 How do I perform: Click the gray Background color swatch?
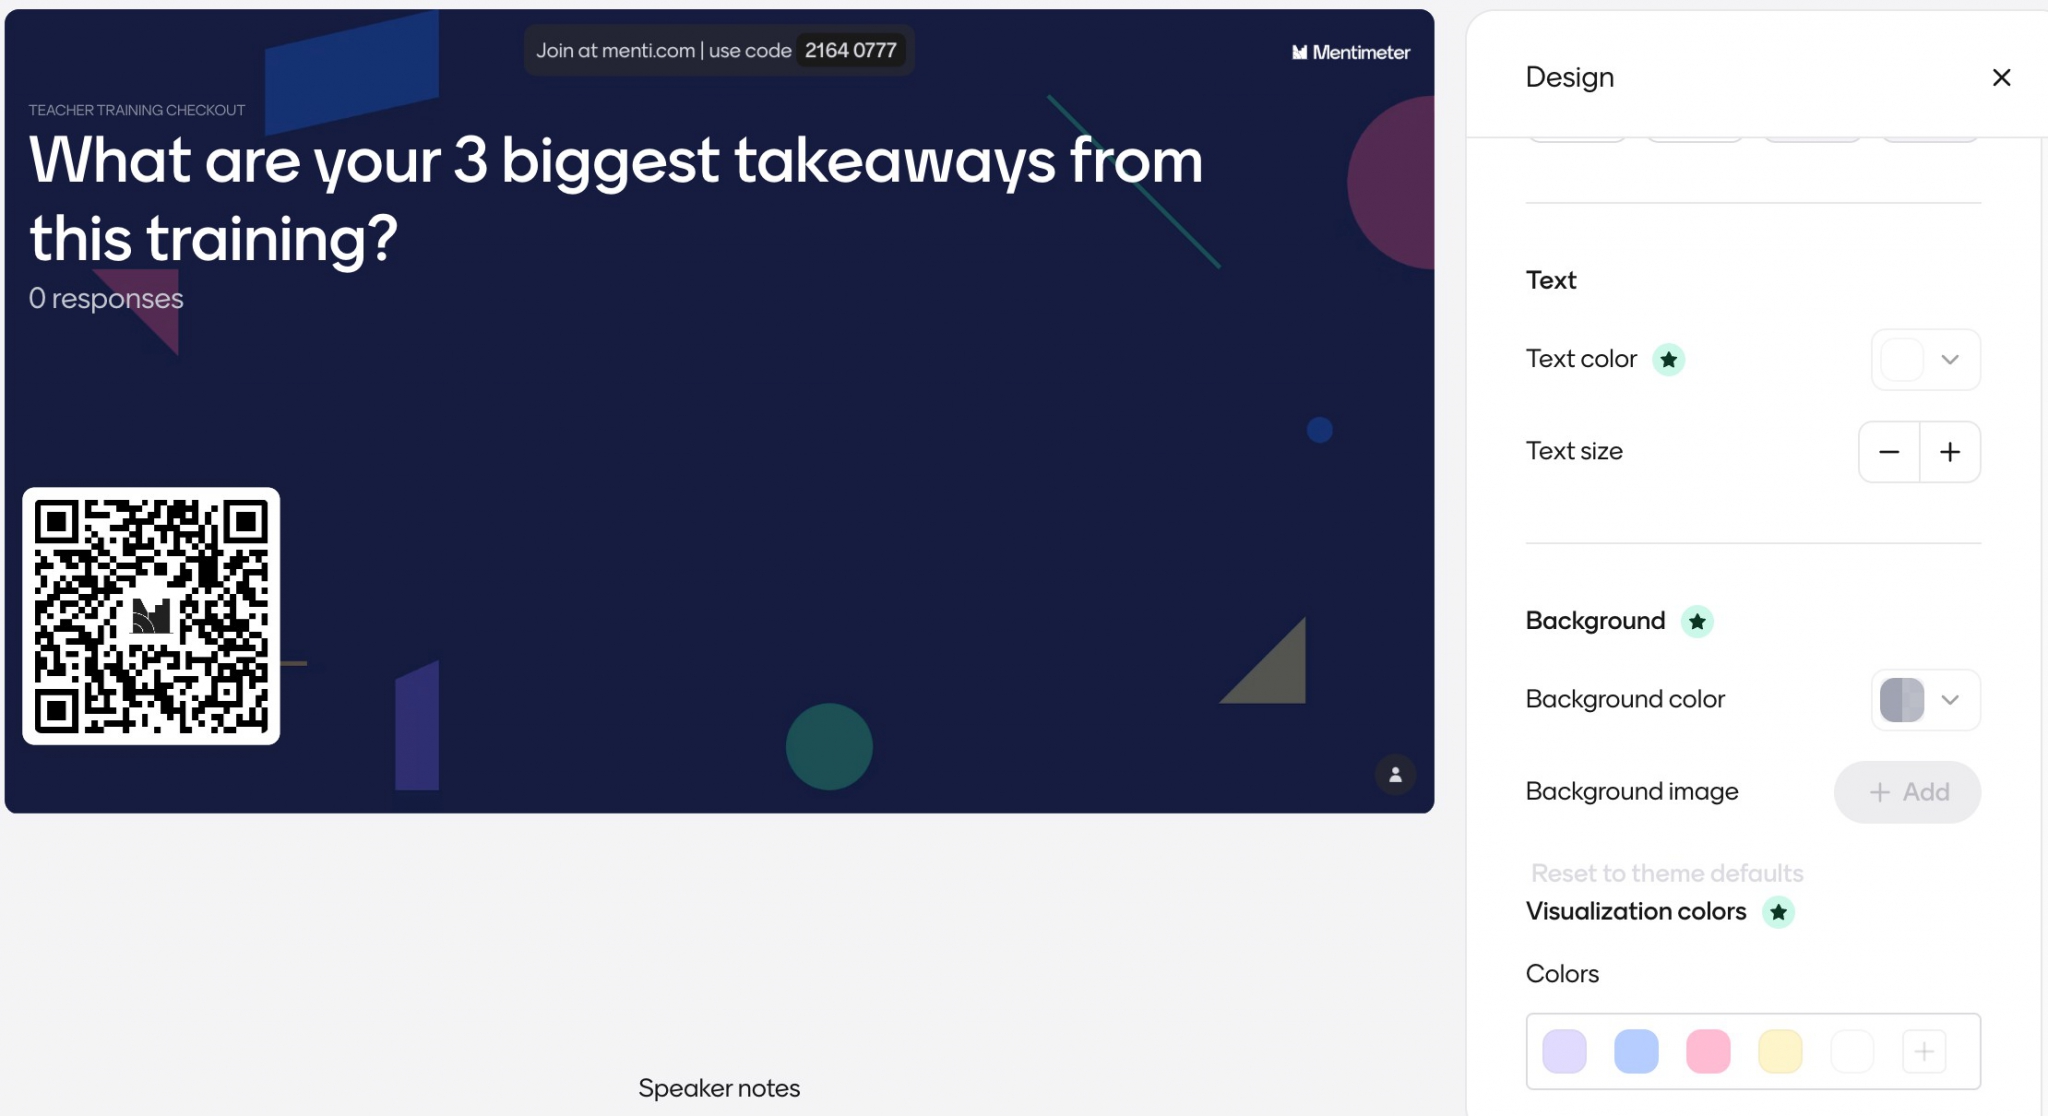(x=1901, y=700)
